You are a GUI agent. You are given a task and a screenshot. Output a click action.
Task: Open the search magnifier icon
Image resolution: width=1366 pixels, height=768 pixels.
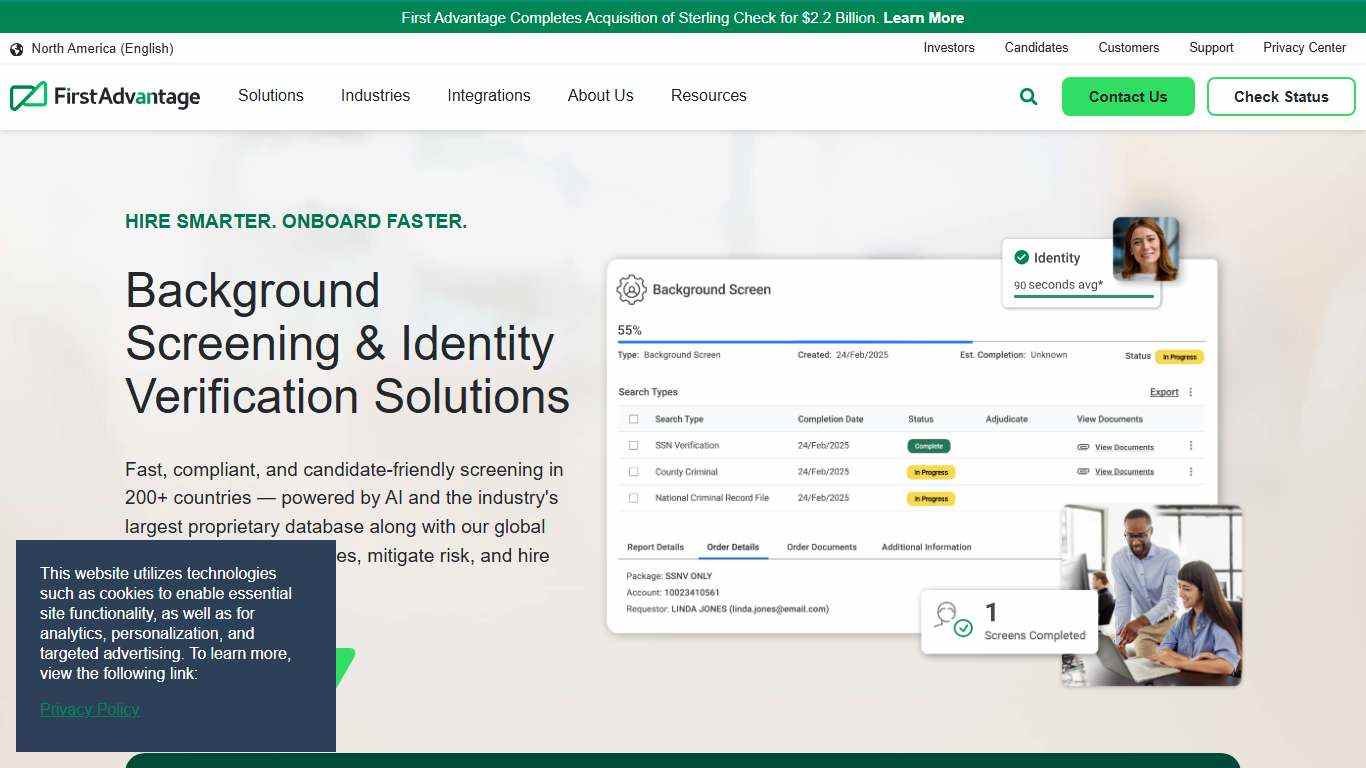[1028, 96]
